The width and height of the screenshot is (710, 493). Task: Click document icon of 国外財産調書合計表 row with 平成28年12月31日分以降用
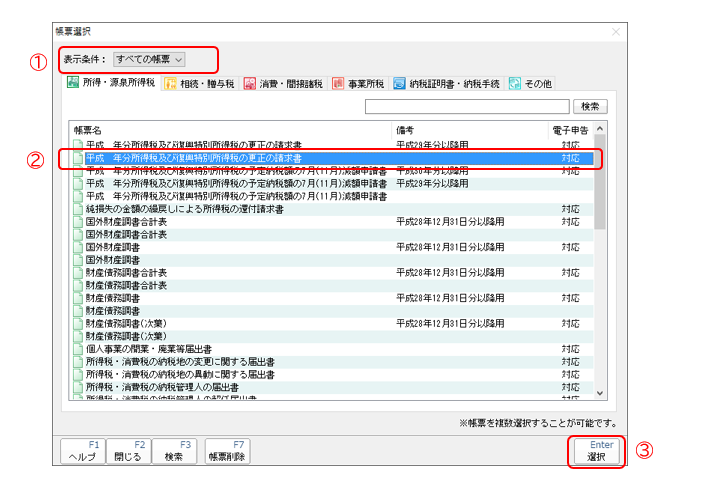pyautogui.click(x=78, y=221)
